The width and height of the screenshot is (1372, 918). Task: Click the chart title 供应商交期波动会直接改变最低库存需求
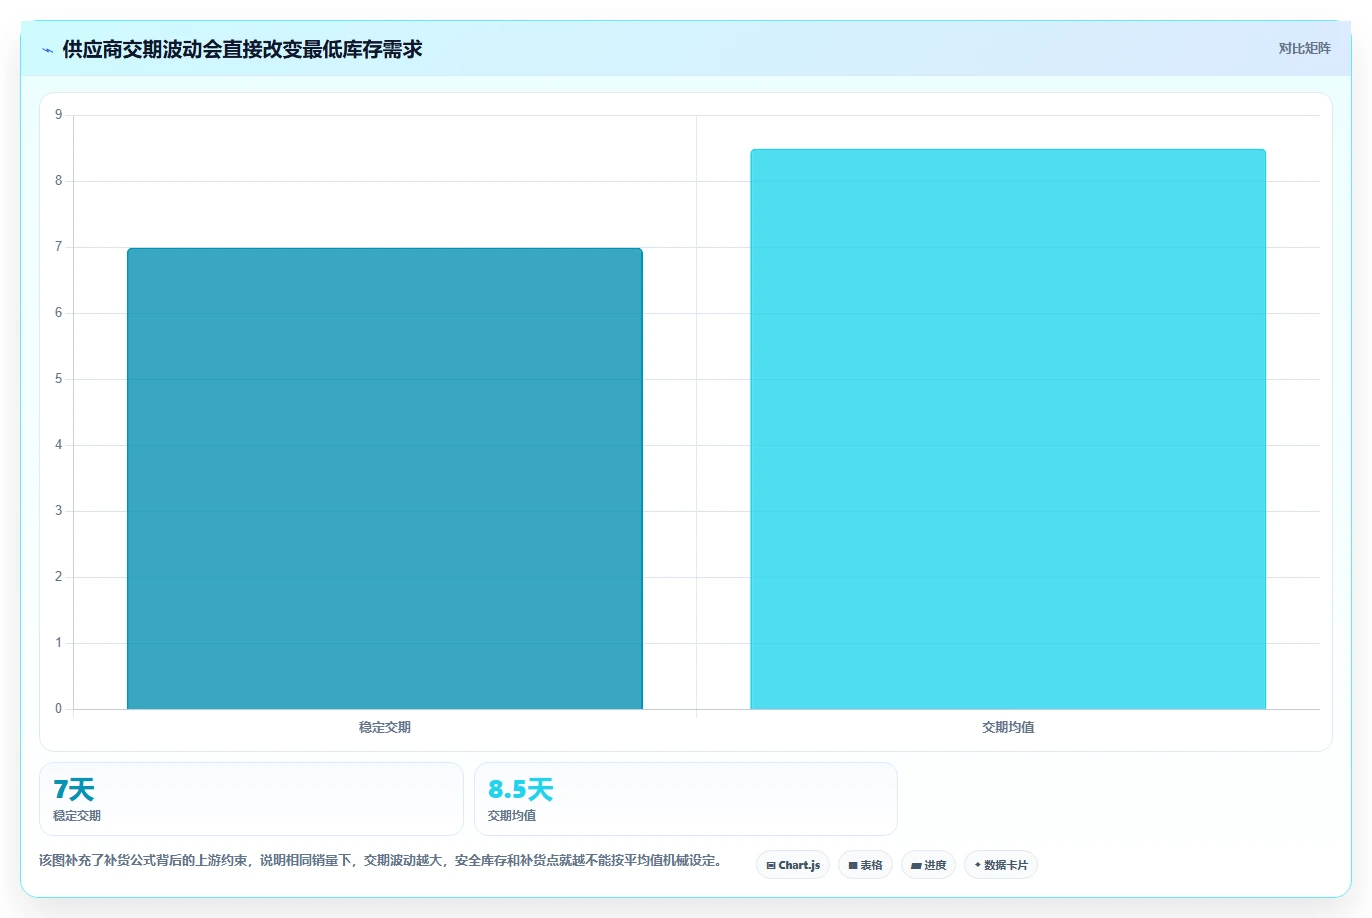point(242,49)
